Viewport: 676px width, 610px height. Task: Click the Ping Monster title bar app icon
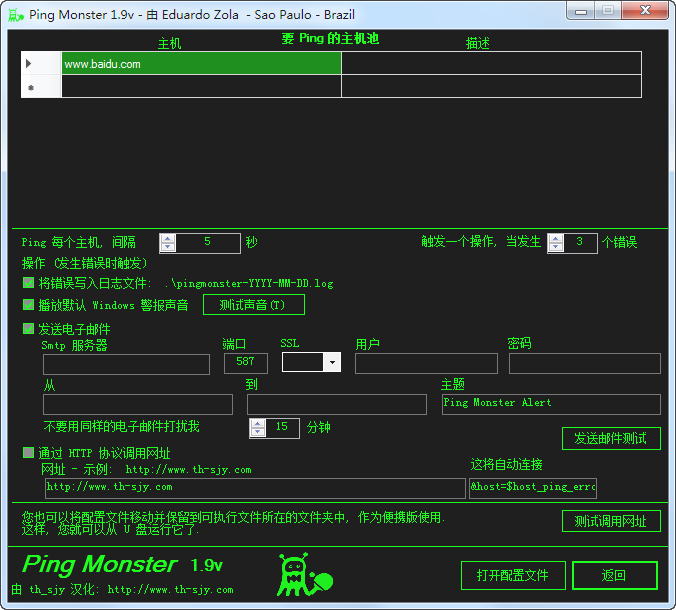point(16,15)
